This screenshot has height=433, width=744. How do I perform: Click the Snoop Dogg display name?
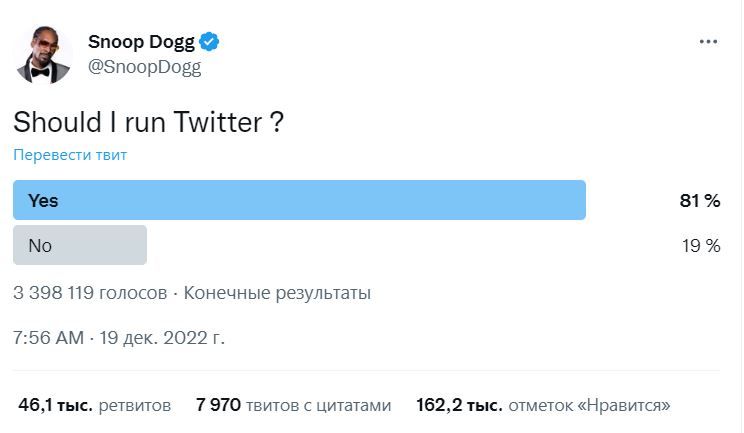(141, 42)
